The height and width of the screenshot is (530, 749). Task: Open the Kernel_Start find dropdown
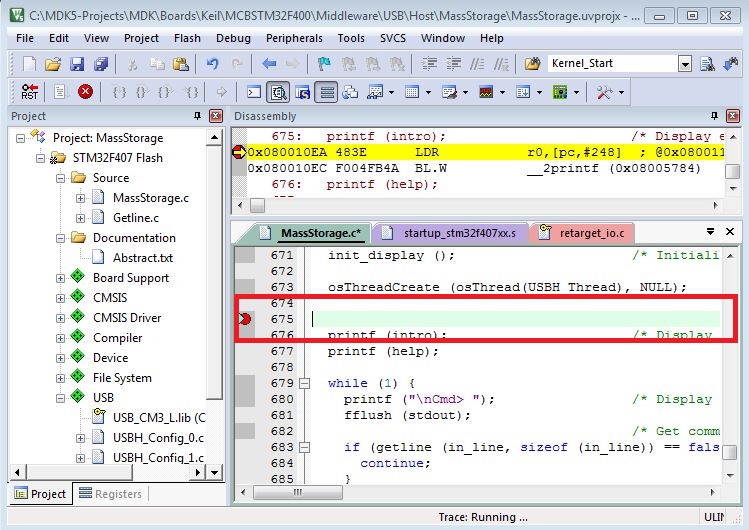pos(685,64)
